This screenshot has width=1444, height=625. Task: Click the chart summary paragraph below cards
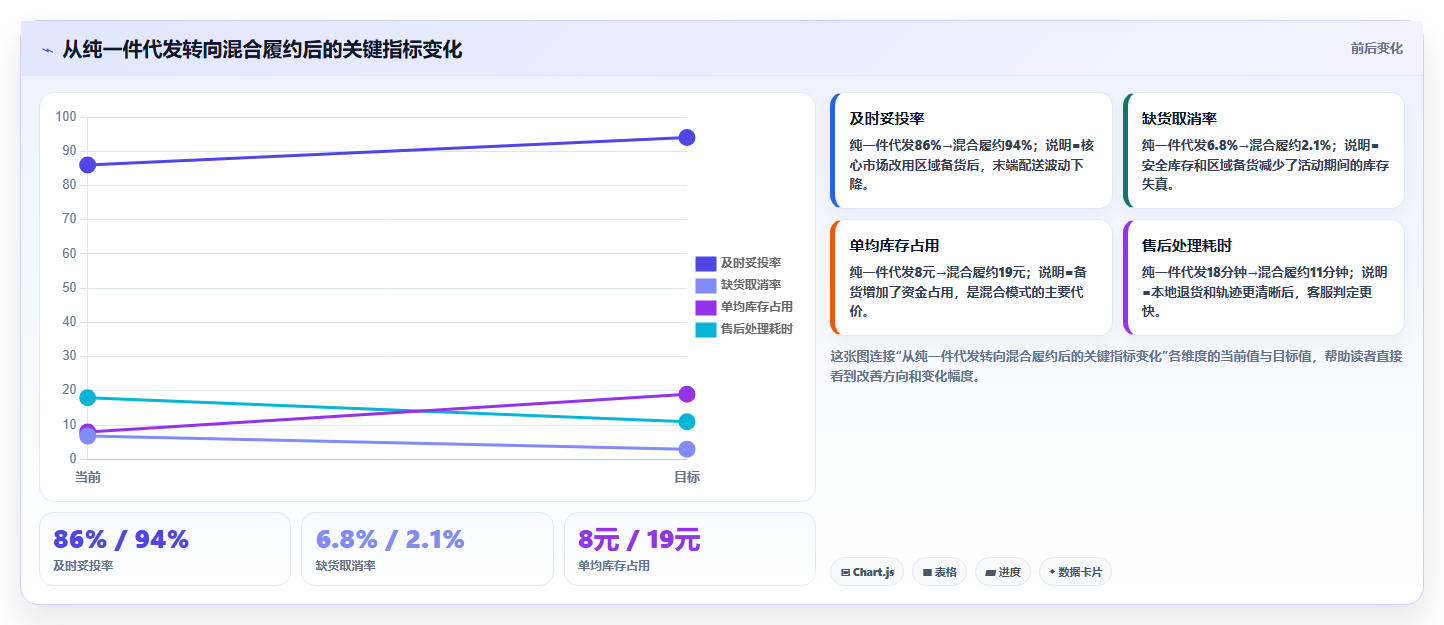(x=1116, y=366)
